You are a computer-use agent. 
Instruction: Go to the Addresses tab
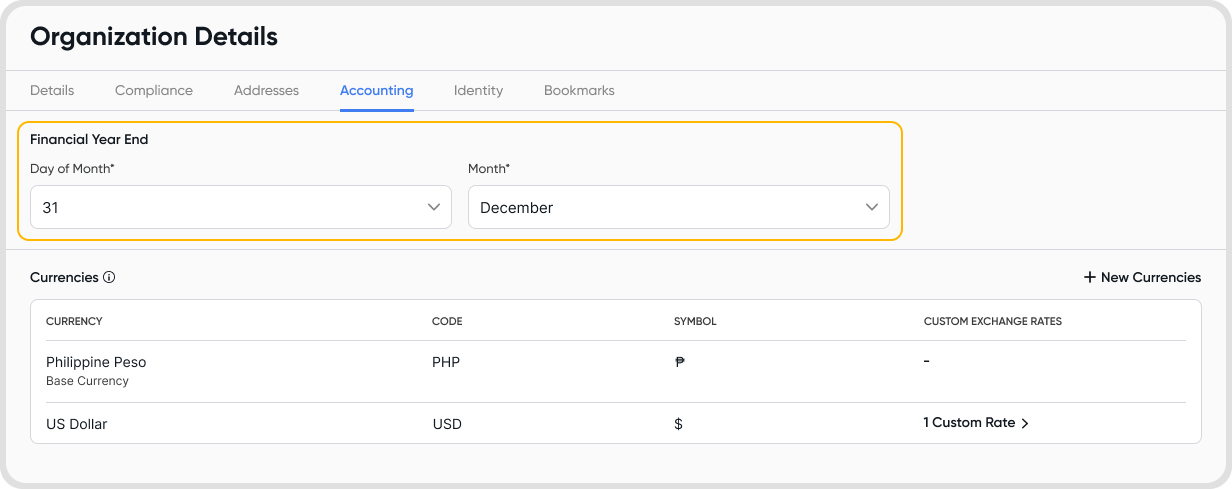click(266, 90)
